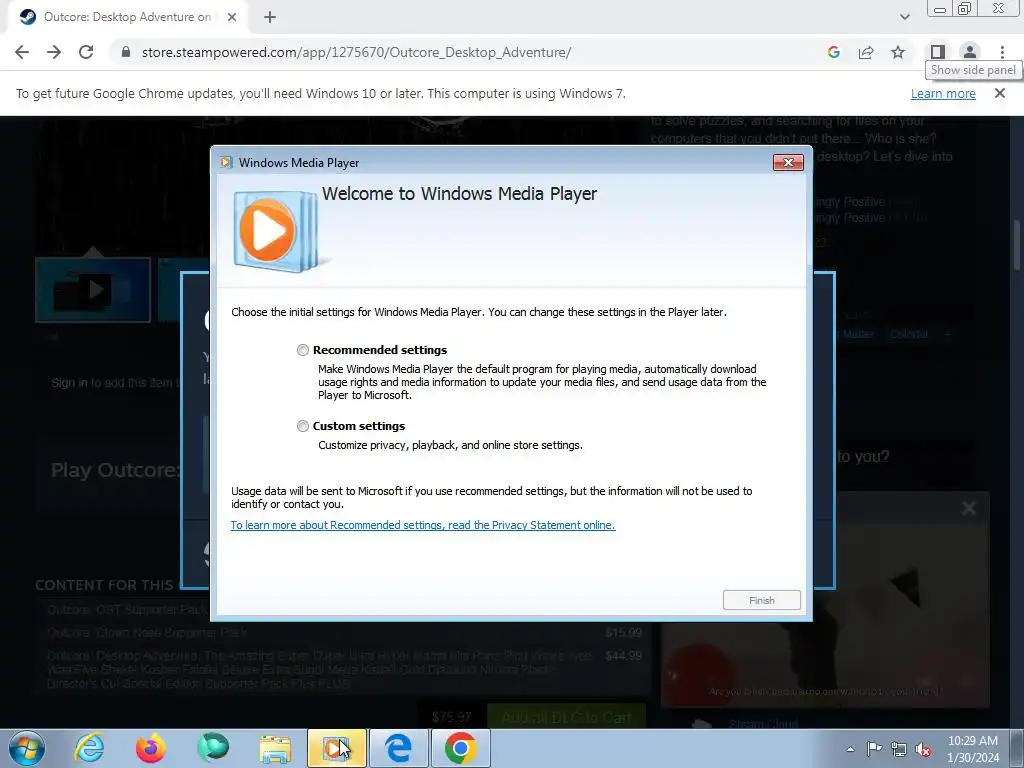Choose the Custom settings radio button
The width and height of the screenshot is (1024, 768).
point(302,426)
